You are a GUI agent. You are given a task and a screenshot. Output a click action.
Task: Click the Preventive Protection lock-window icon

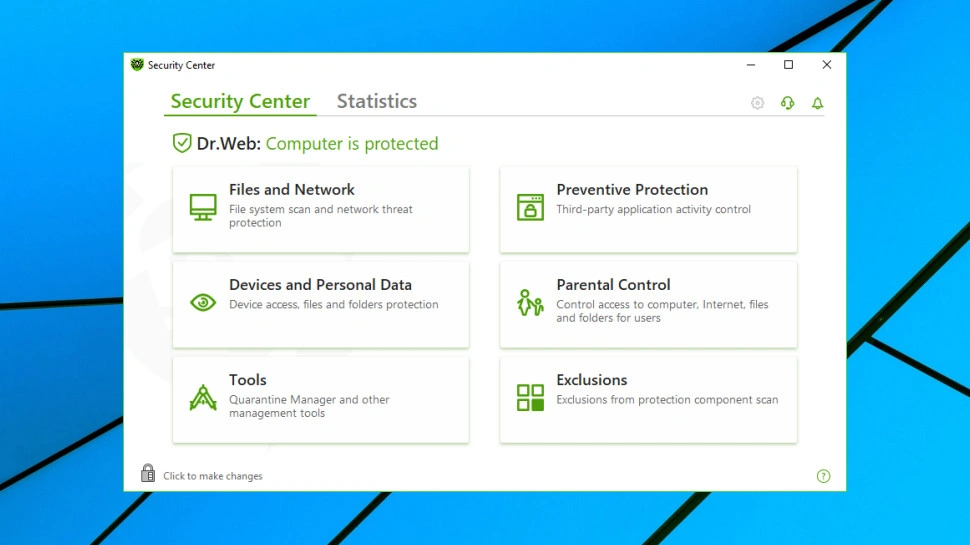[530, 207]
